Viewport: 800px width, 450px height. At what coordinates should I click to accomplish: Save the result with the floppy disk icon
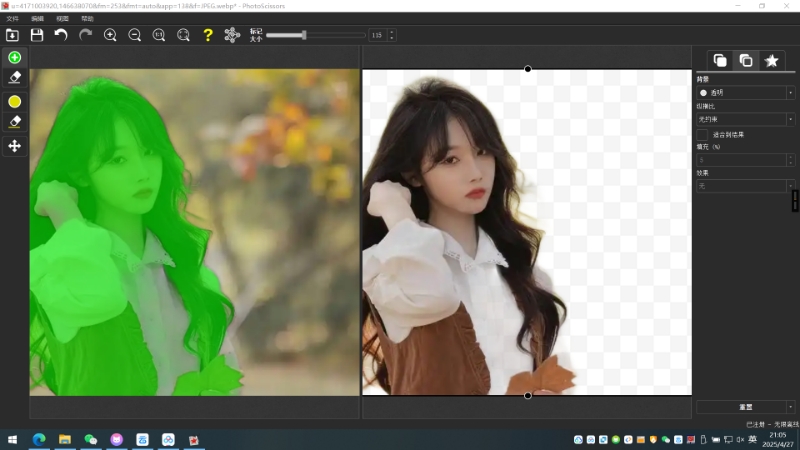point(37,35)
